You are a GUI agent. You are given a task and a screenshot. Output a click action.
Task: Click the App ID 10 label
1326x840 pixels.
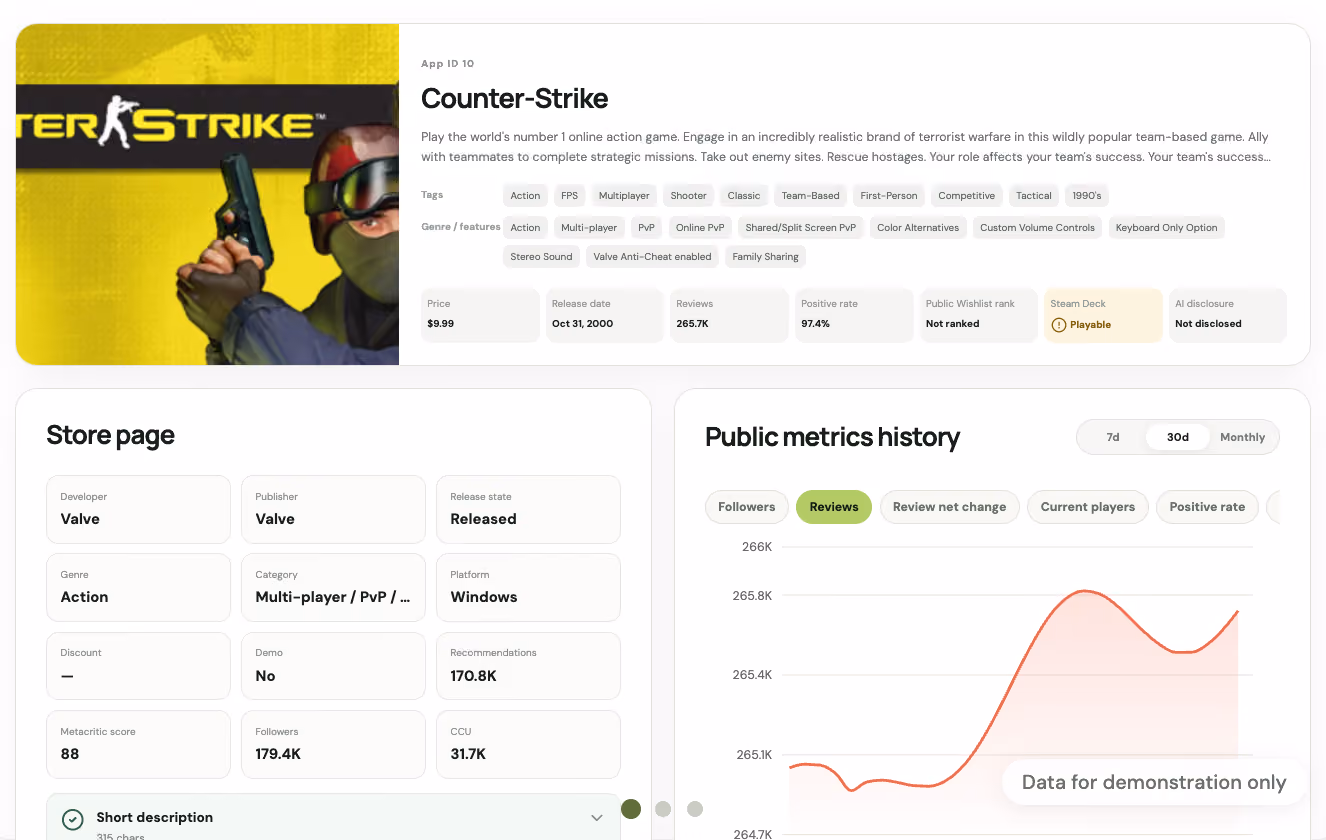[x=448, y=64]
